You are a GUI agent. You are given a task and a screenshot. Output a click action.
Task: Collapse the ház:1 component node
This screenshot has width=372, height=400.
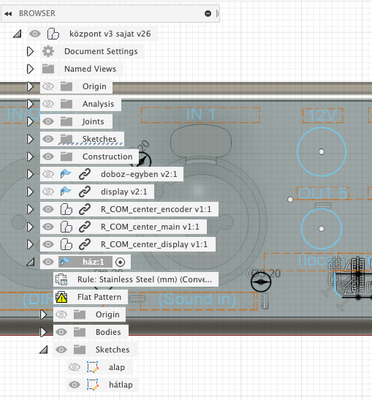pos(30,262)
